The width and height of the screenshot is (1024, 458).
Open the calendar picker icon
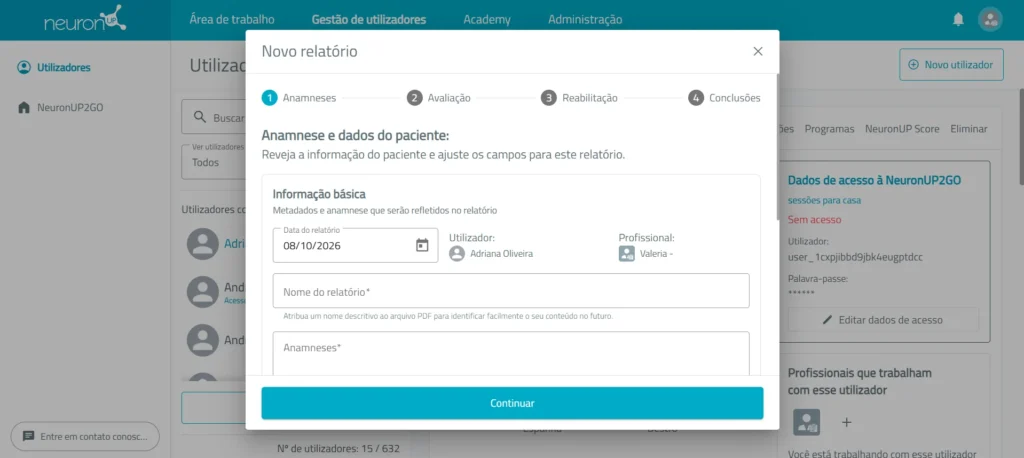click(422, 245)
